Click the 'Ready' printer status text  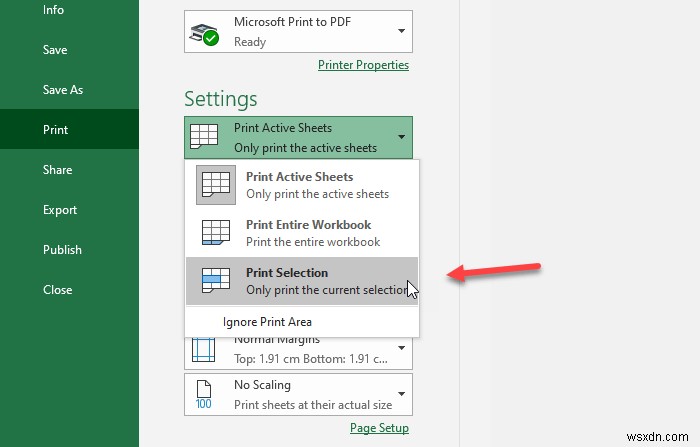pos(250,42)
